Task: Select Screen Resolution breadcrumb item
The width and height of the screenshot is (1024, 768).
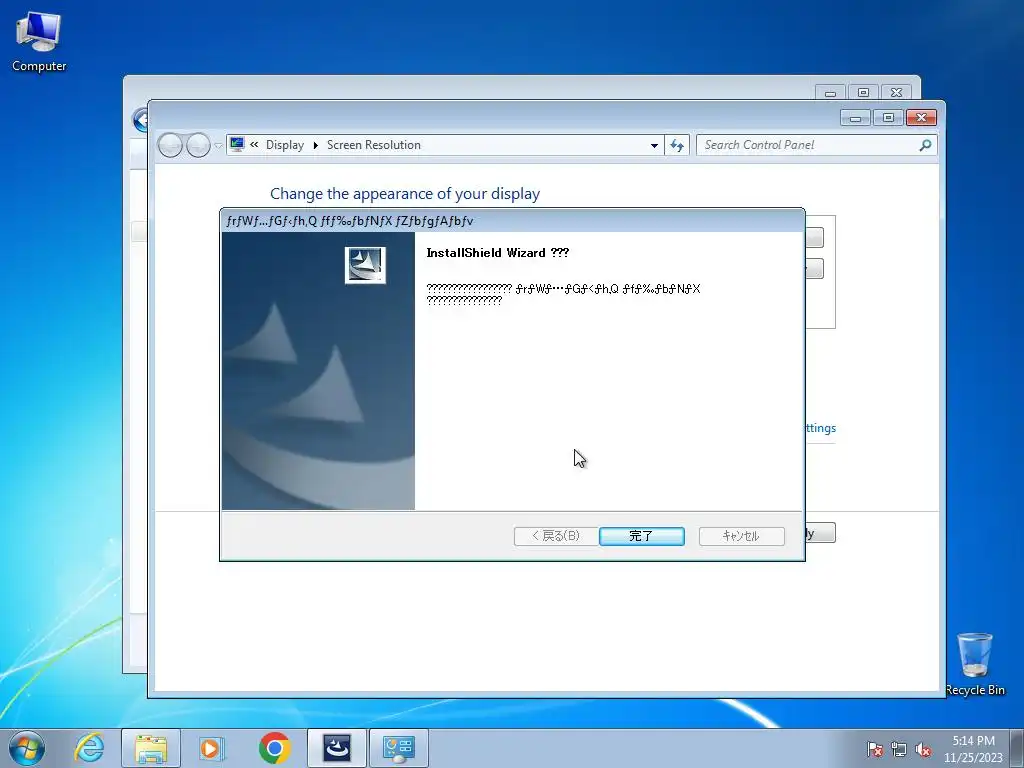Action: pos(374,145)
